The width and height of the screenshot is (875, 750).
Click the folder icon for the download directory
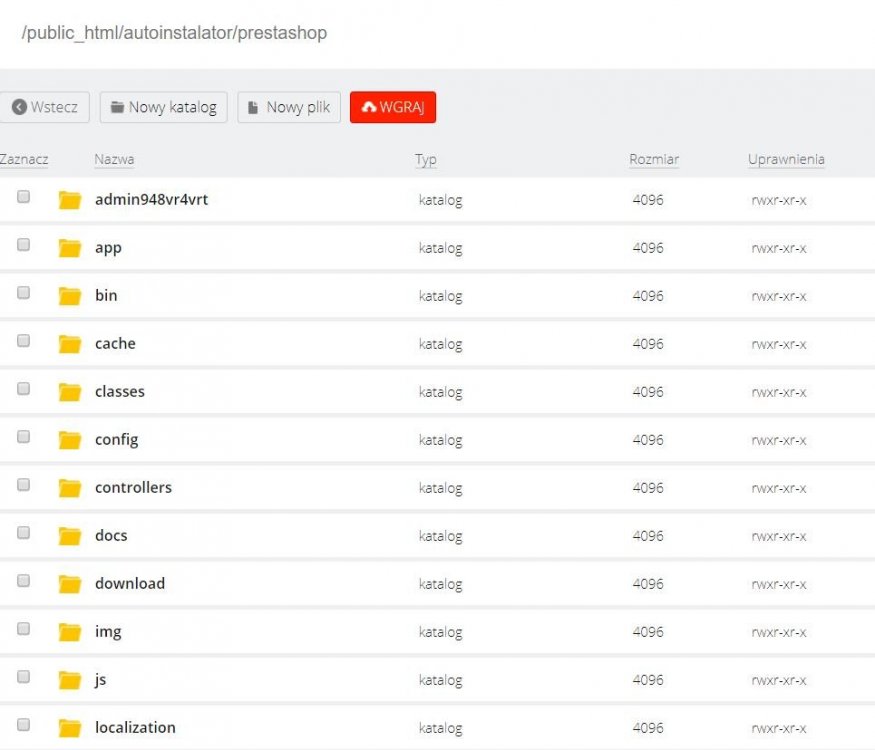pyautogui.click(x=69, y=584)
